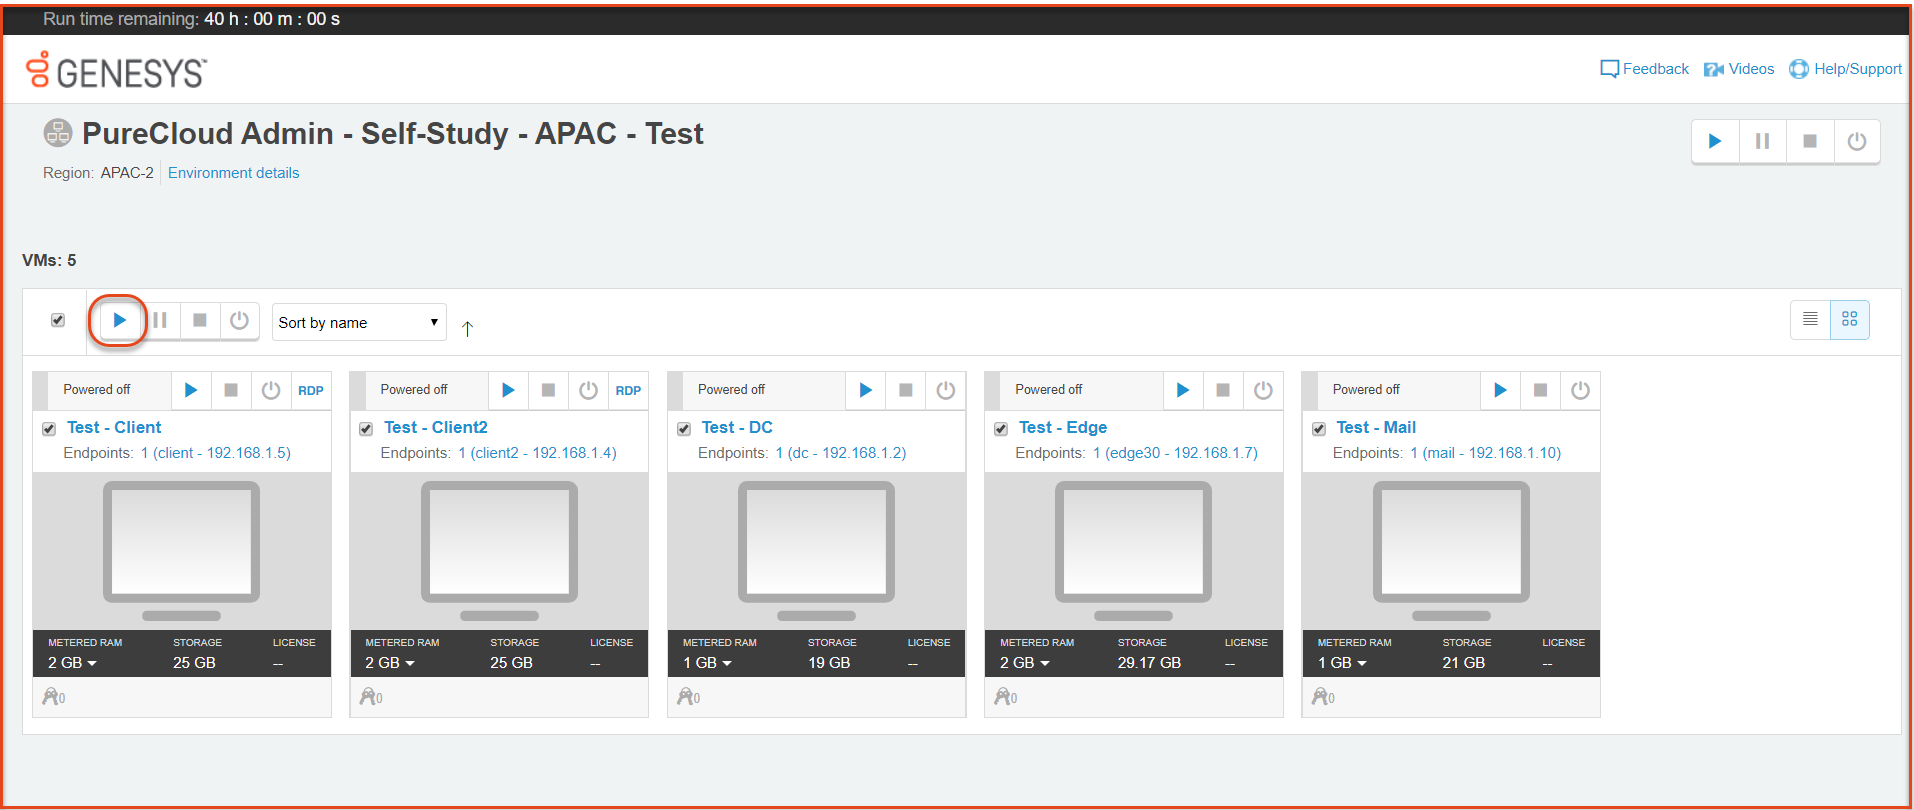Toggle the select-all VMs checkbox
This screenshot has height=810, width=1914.
coord(58,320)
